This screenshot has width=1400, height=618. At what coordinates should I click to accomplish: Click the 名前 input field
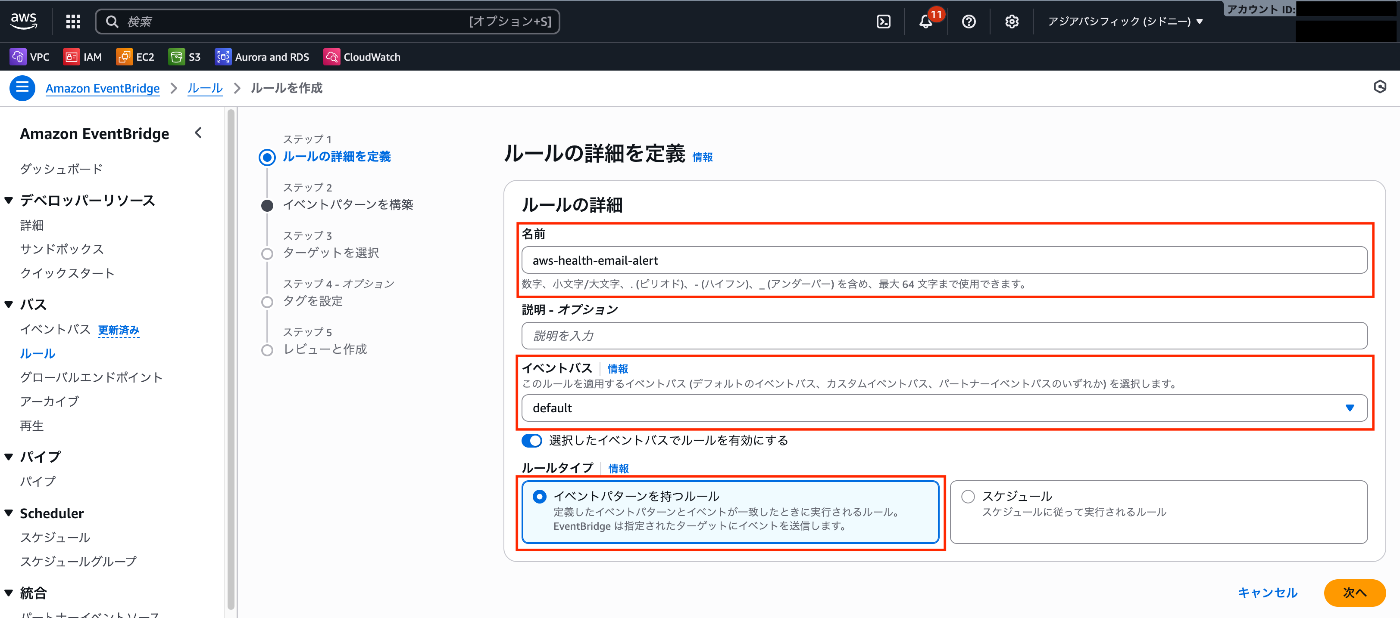(x=944, y=260)
